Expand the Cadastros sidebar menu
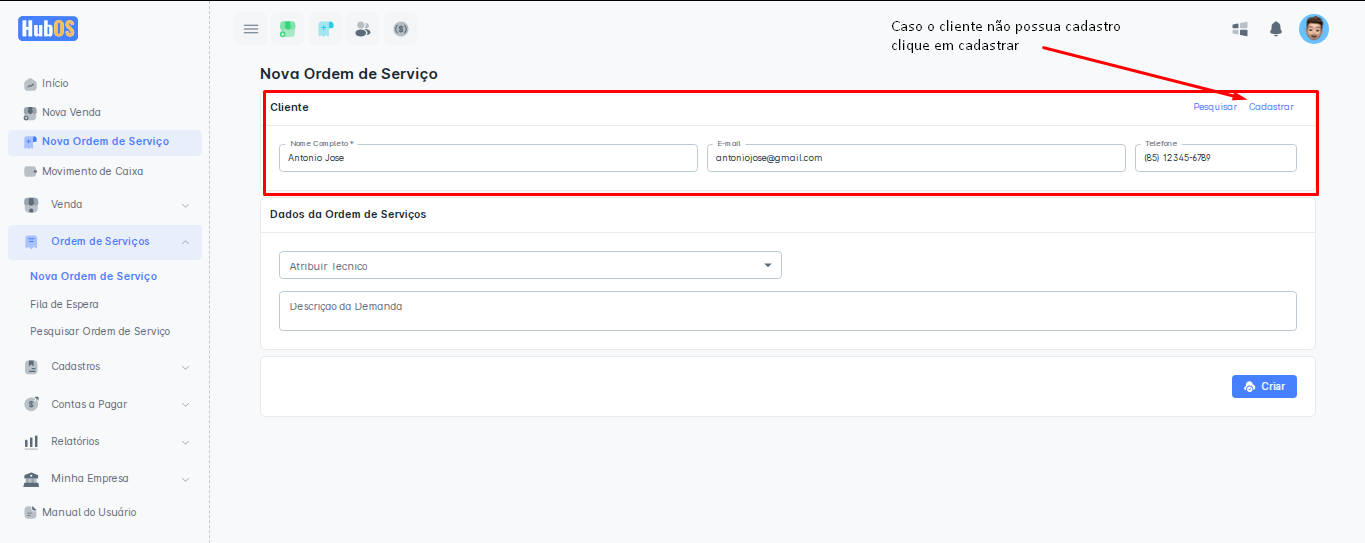Viewport: 1365px width, 543px height. pos(104,367)
